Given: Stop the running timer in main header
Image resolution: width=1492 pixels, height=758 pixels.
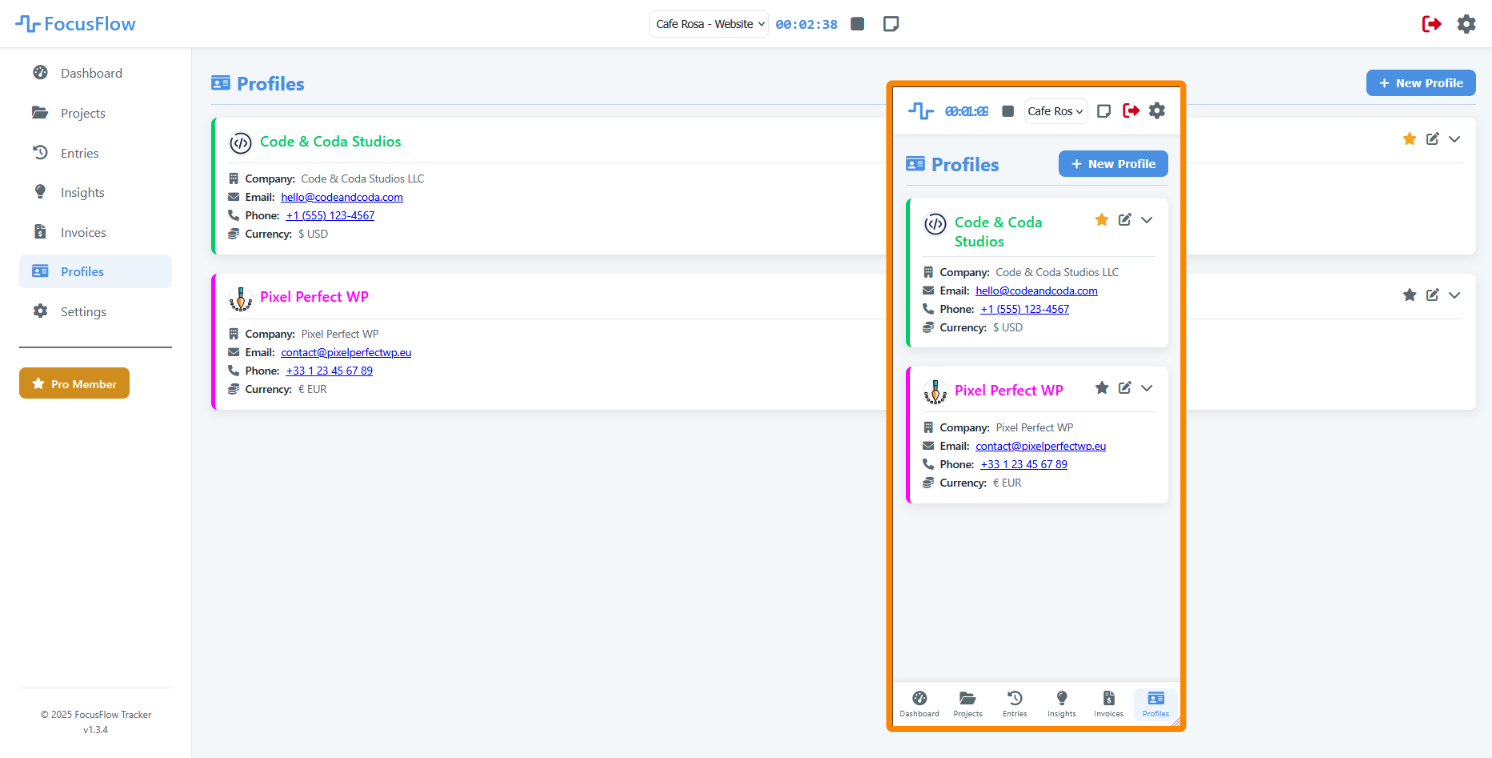Looking at the screenshot, I should coord(857,24).
